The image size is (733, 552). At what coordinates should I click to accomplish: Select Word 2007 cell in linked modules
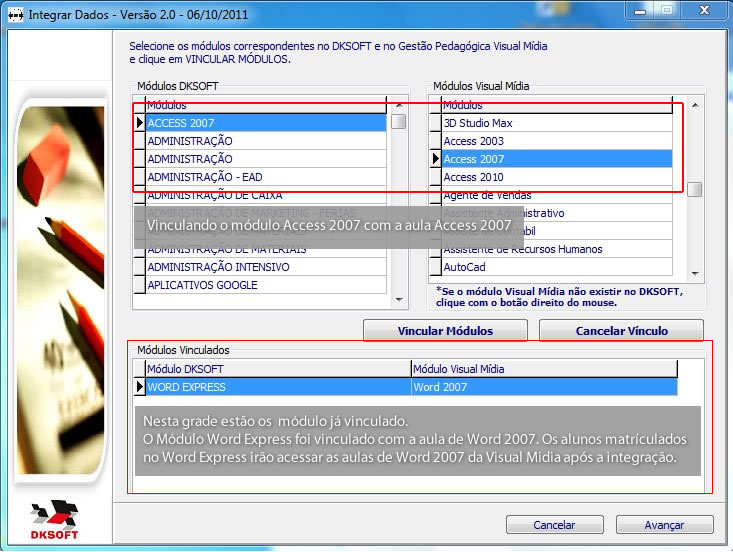point(544,387)
